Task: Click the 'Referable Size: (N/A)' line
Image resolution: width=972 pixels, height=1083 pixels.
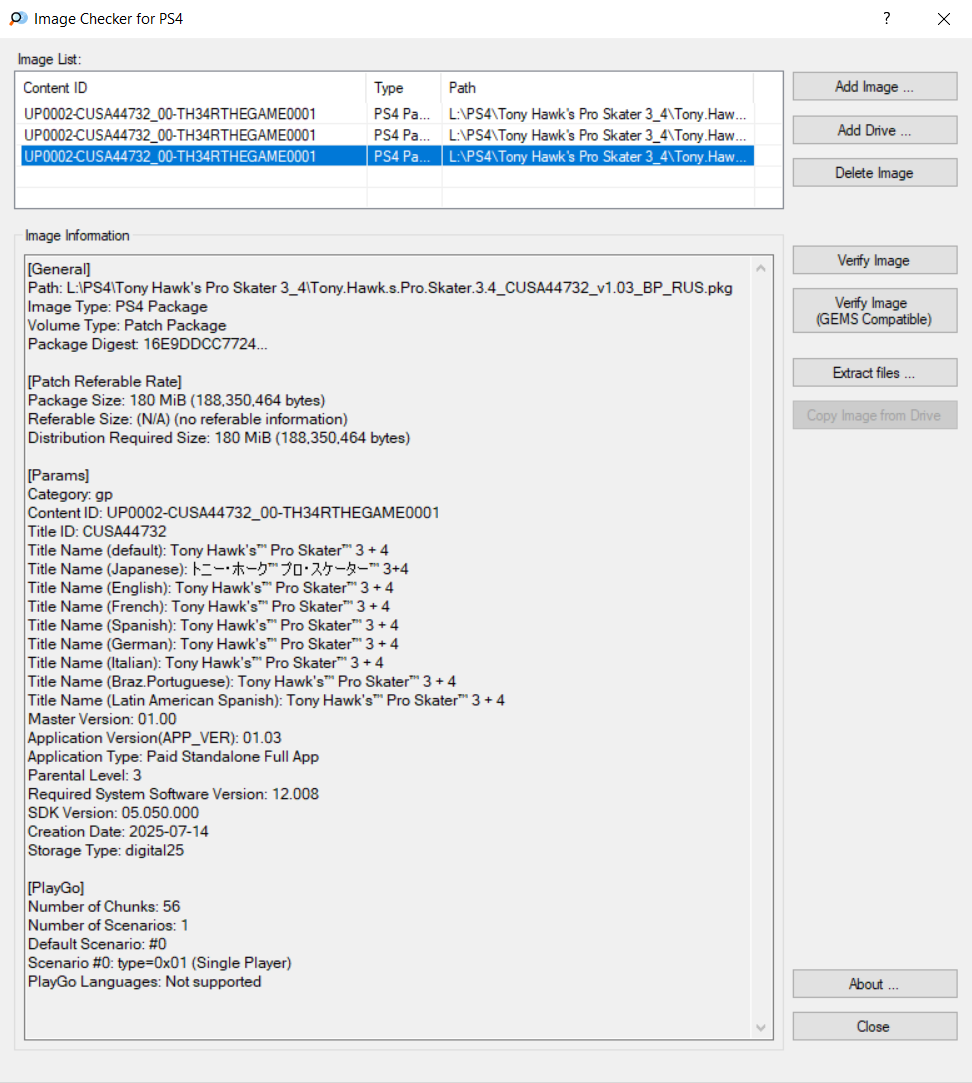Action: point(187,419)
